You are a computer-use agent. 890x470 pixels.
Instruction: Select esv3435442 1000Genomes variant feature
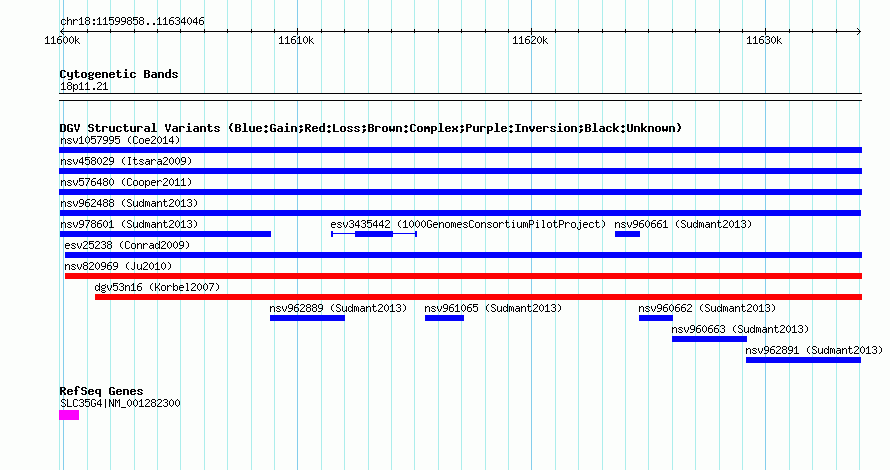click(x=374, y=234)
